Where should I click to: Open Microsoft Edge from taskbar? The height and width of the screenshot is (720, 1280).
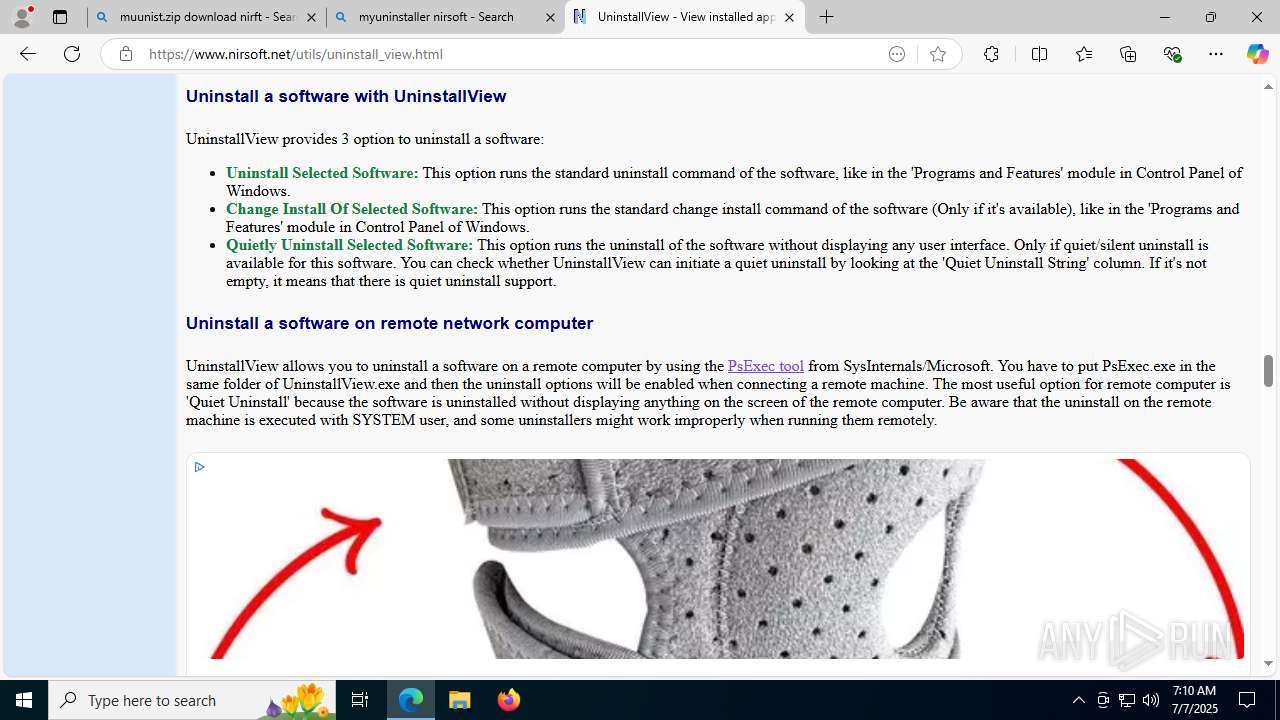click(x=411, y=700)
